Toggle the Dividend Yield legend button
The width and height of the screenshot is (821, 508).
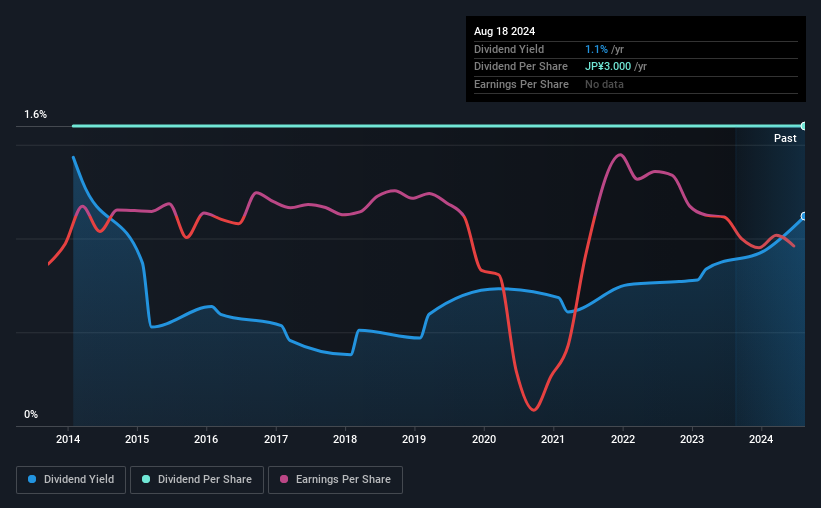pyautogui.click(x=71, y=479)
